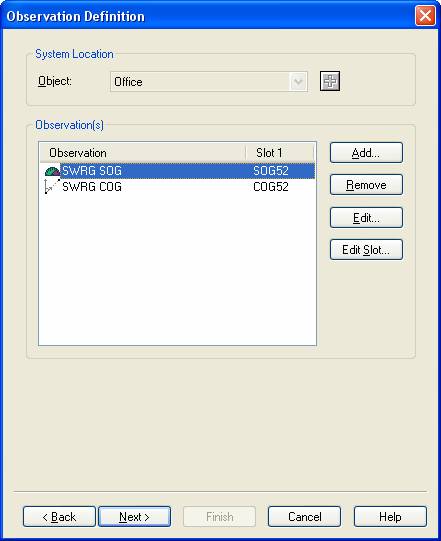Click the Office object combo box
This screenshot has width=441, height=541.
pos(209,82)
